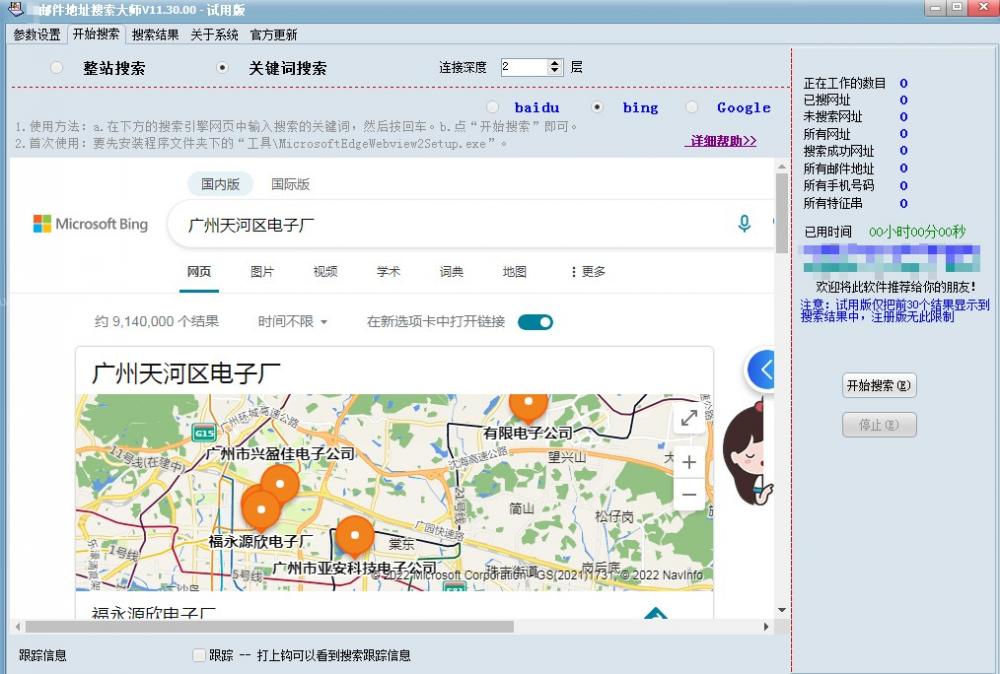Select the 国内版 Bing tab
Image resolution: width=1000 pixels, height=674 pixels.
tap(220, 184)
